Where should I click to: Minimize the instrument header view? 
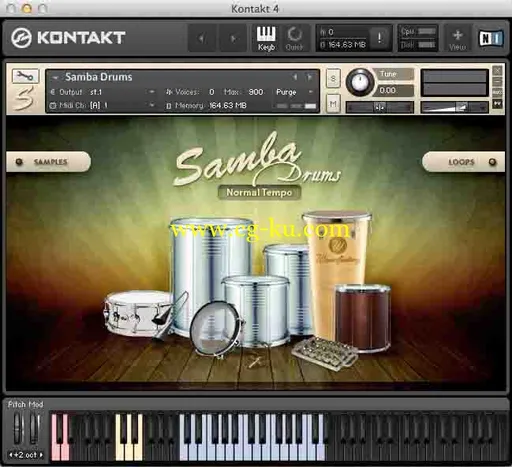pyautogui.click(x=497, y=81)
